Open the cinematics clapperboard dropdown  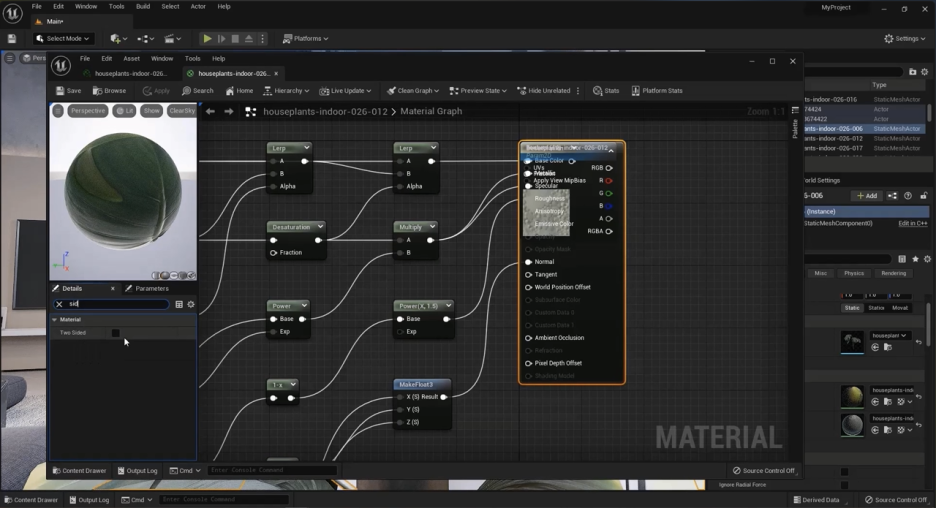(172, 39)
